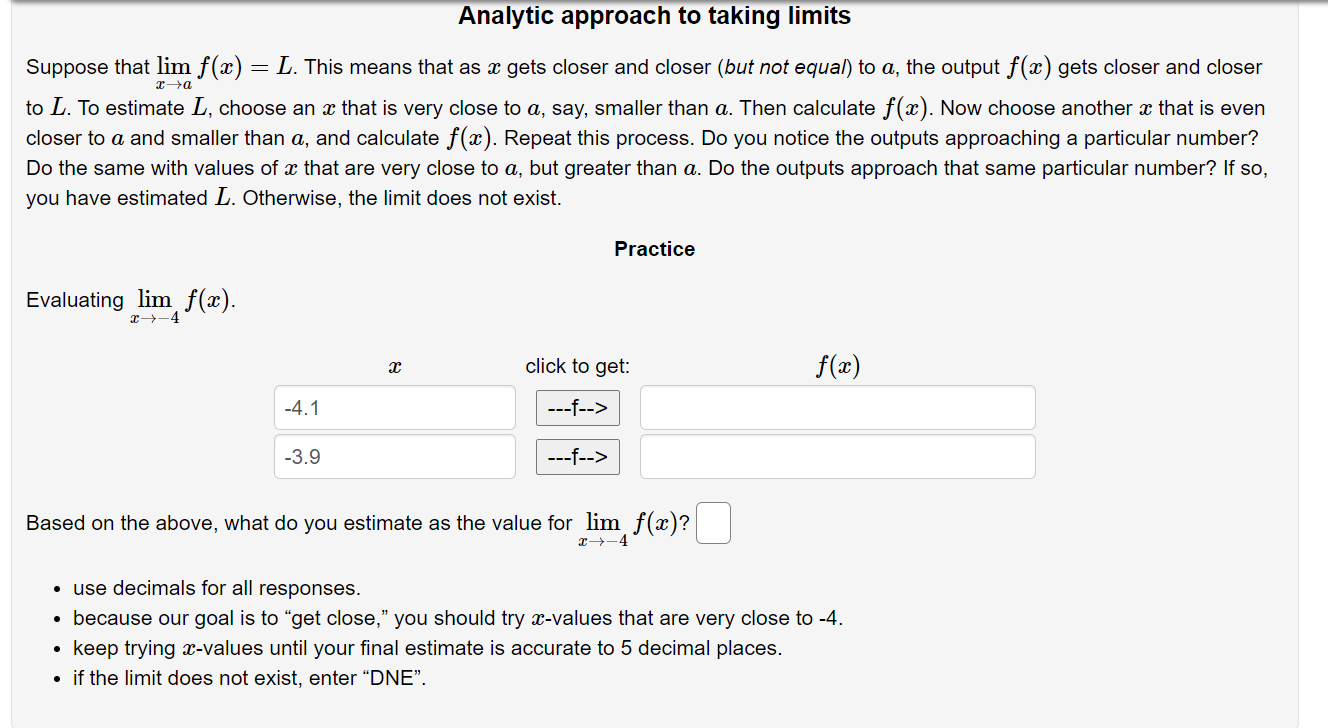This screenshot has height=728, width=1328.
Task: Select the x input containing -4.1
Action: coord(394,407)
